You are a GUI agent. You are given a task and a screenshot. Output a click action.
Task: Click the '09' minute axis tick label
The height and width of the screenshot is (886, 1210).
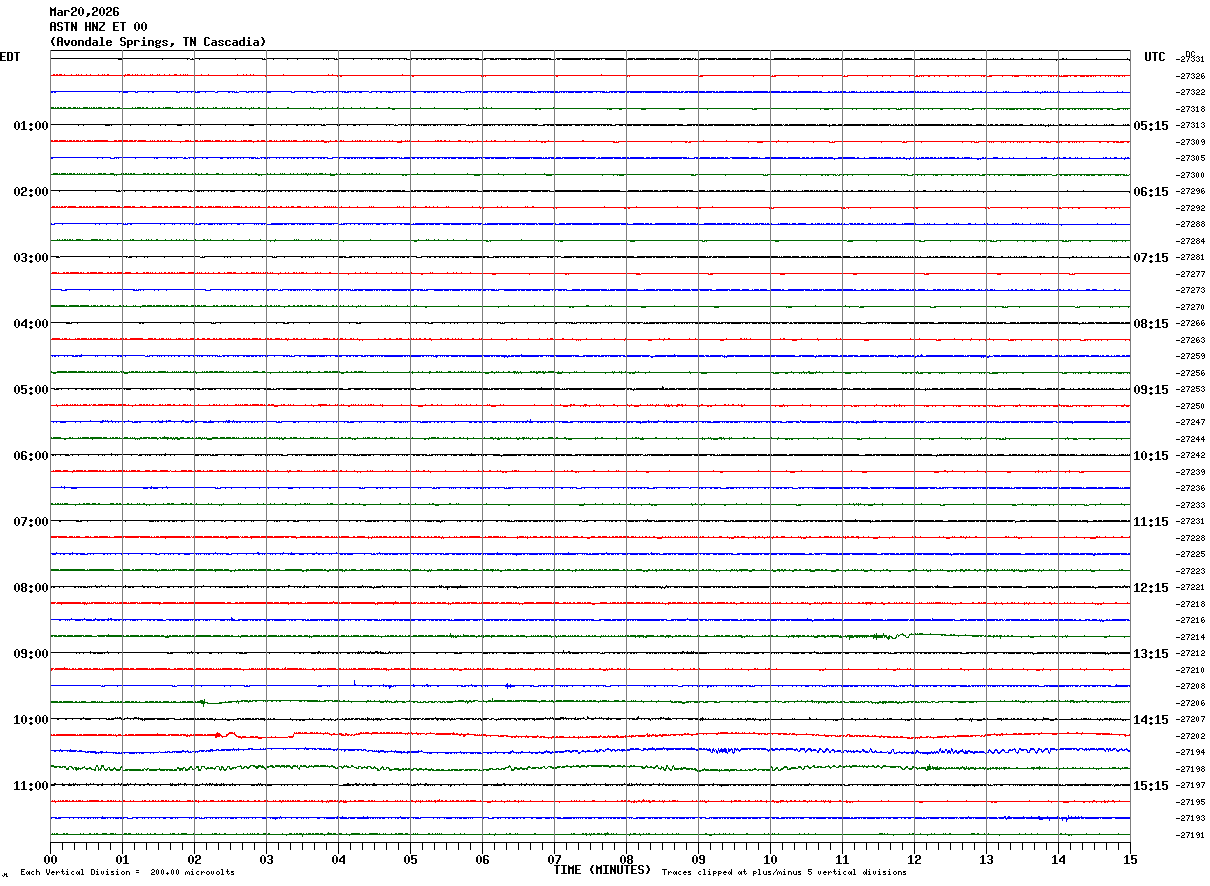(698, 860)
